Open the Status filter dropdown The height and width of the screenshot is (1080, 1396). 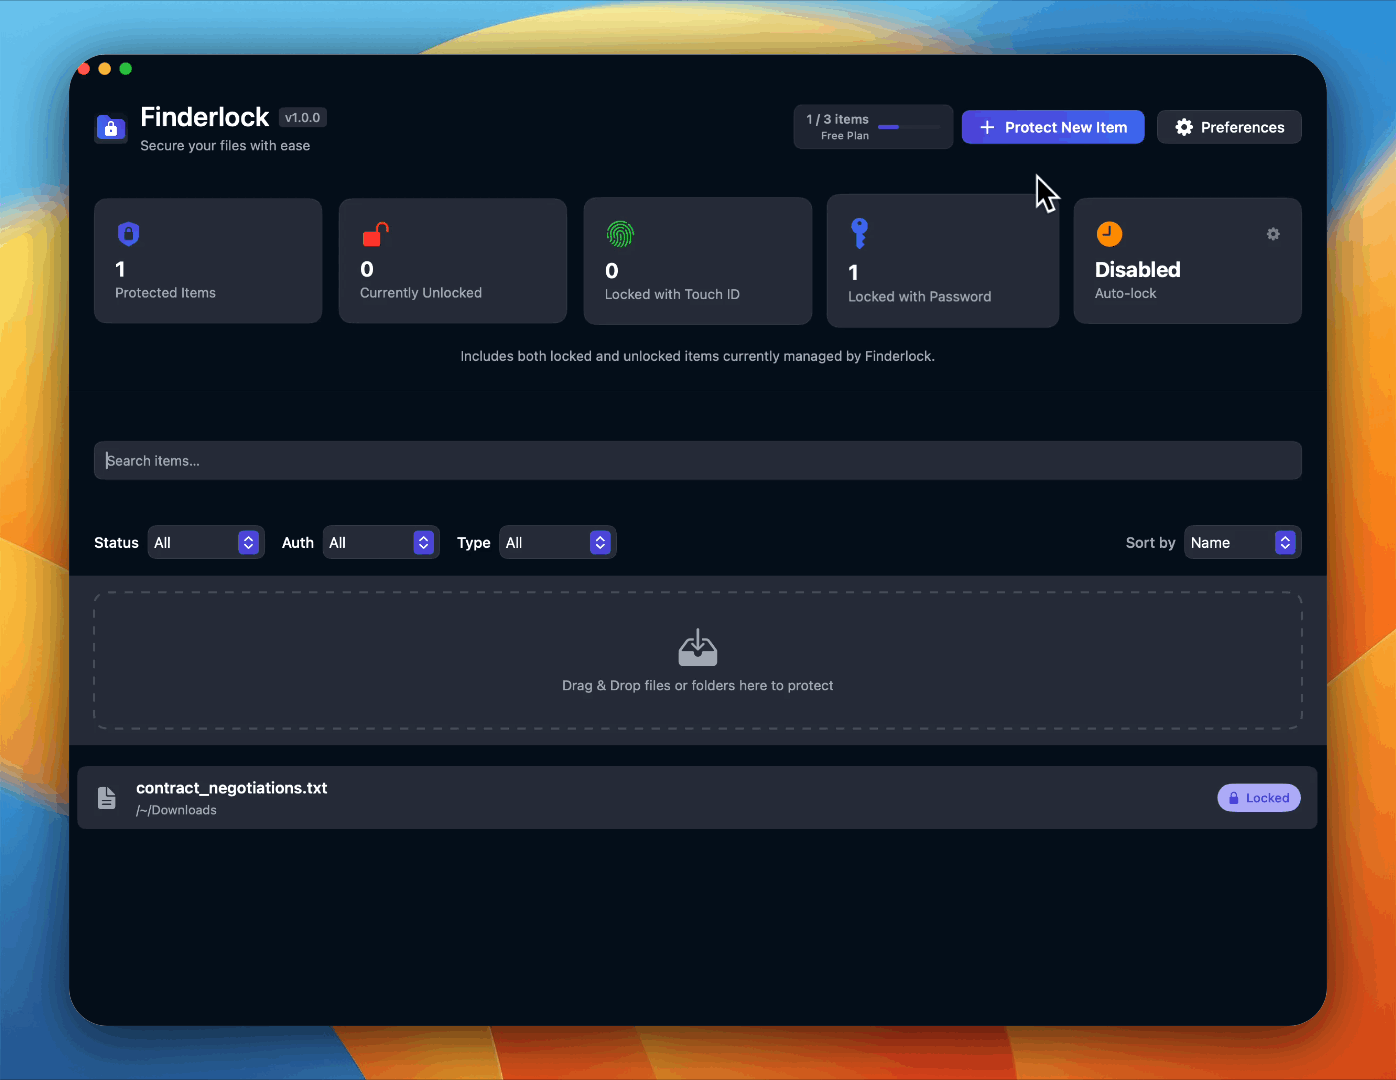coord(206,542)
